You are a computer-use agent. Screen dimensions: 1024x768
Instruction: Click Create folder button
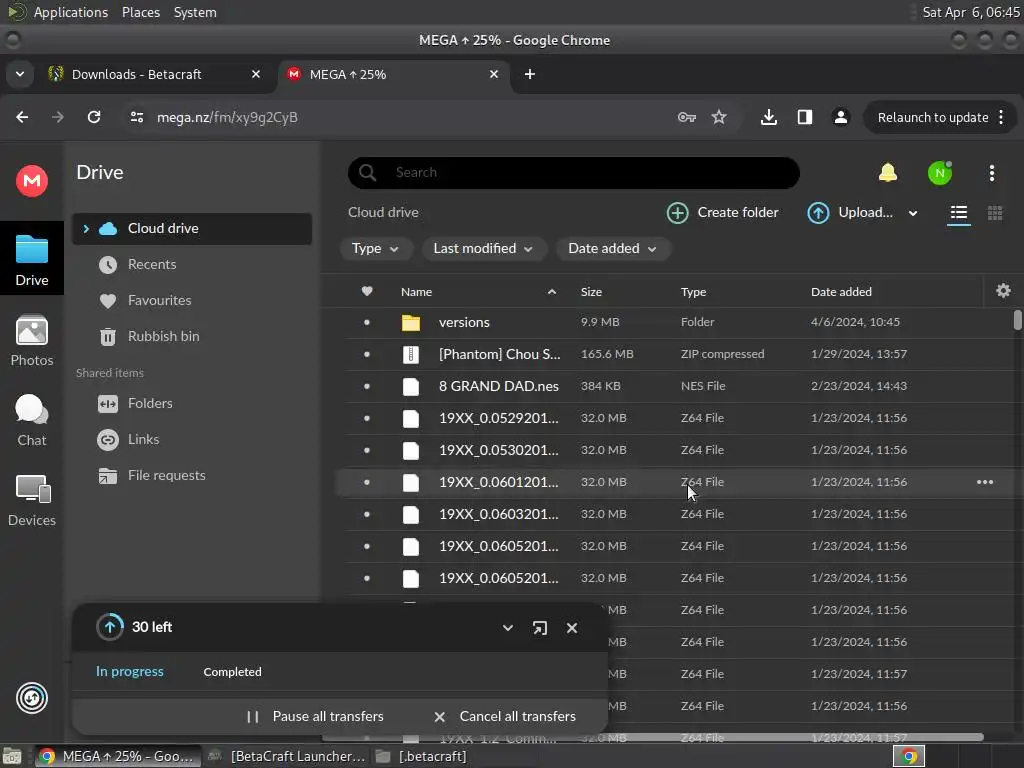723,213
